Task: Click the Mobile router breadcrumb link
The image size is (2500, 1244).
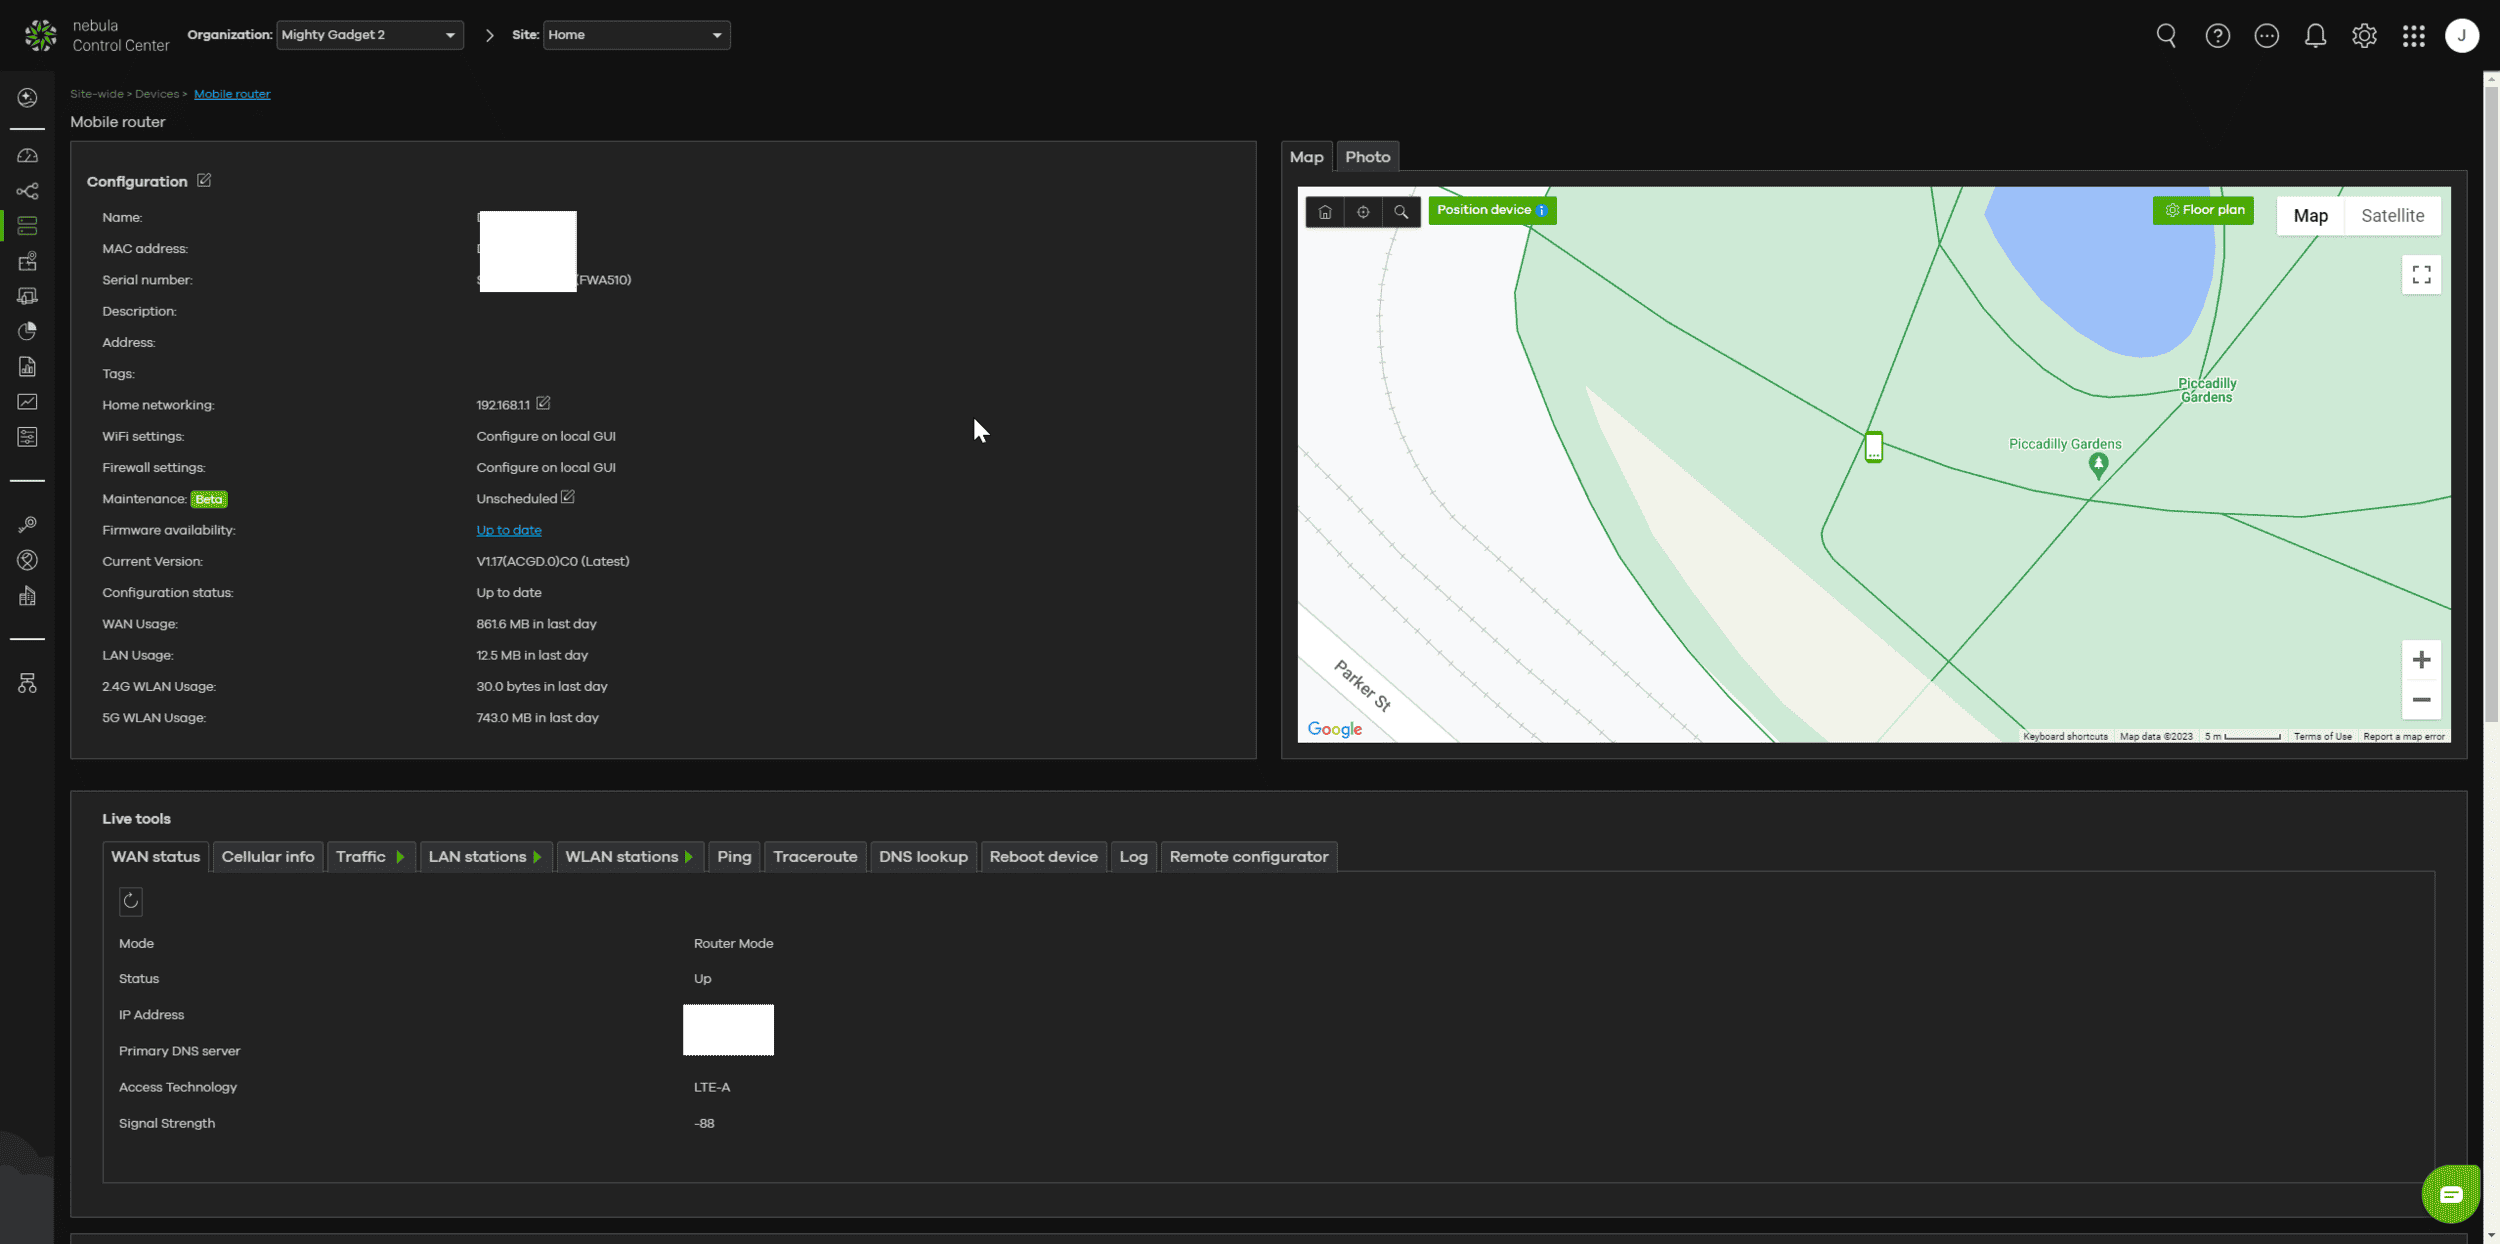Action: (232, 94)
